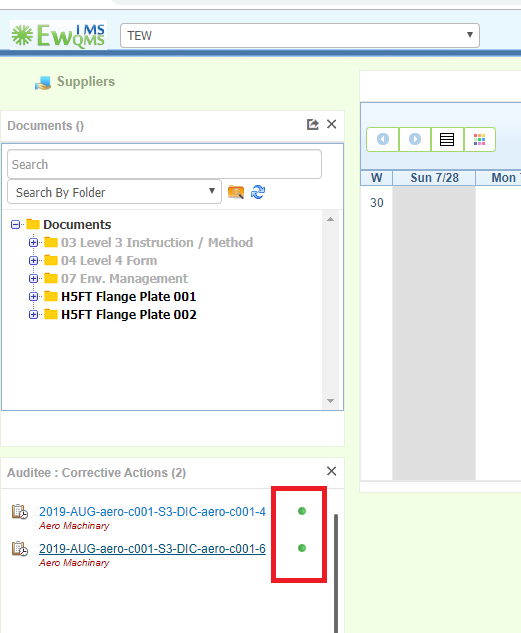Open corrective action 2019-AUG-aero-c001-S3-DIC-aero-c001-4 link
The image size is (521, 633).
(152, 511)
